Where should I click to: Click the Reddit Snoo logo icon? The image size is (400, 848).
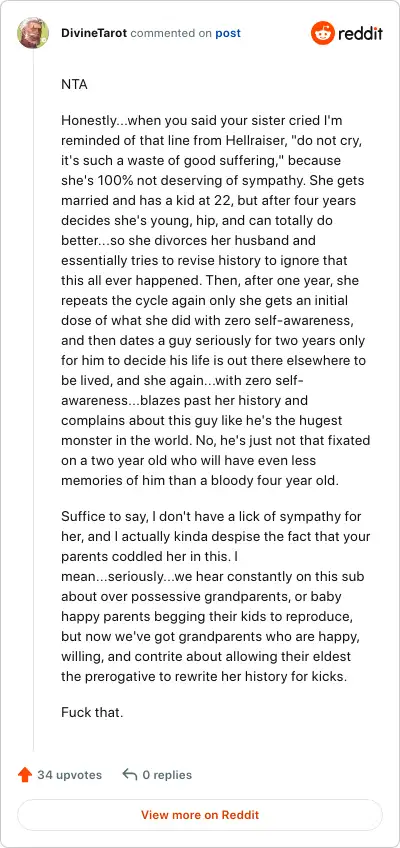click(x=323, y=33)
